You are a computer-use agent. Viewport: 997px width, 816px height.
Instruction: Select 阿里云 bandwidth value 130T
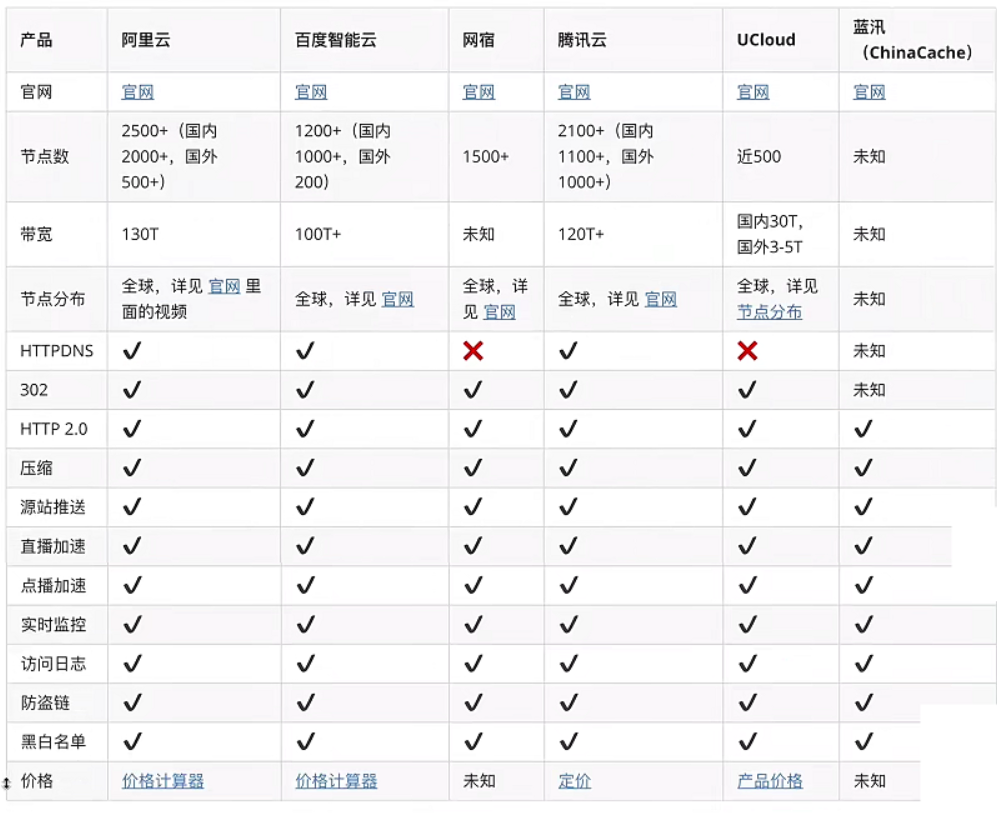pyautogui.click(x=139, y=234)
